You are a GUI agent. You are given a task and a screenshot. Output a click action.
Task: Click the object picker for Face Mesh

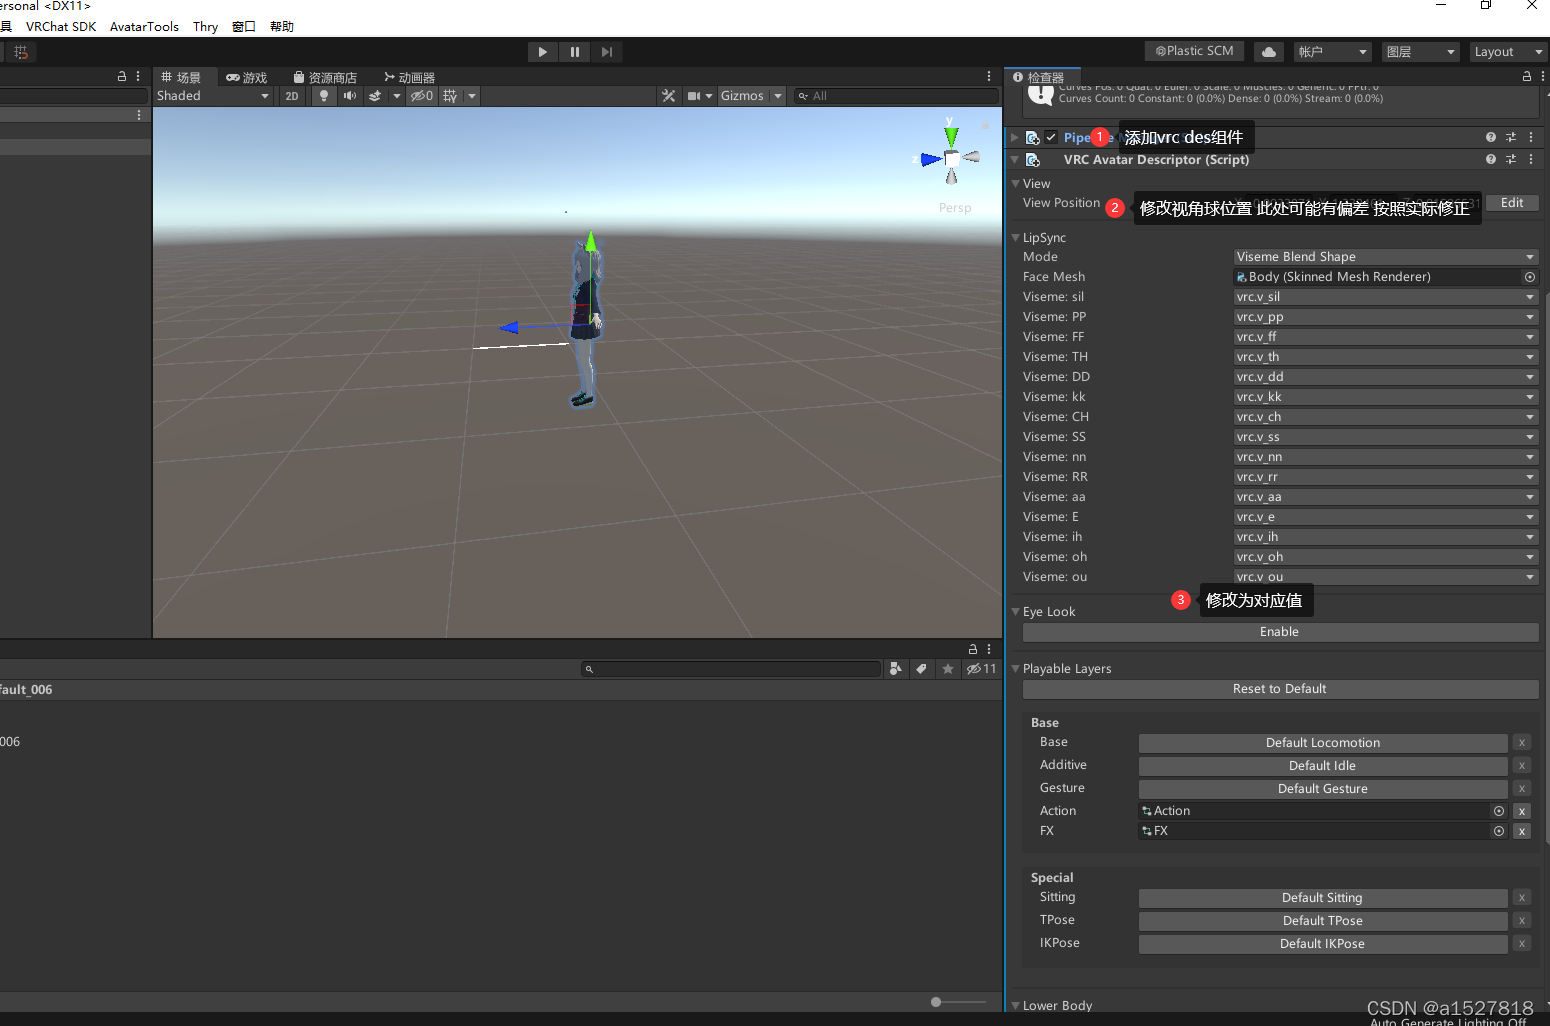click(x=1529, y=277)
